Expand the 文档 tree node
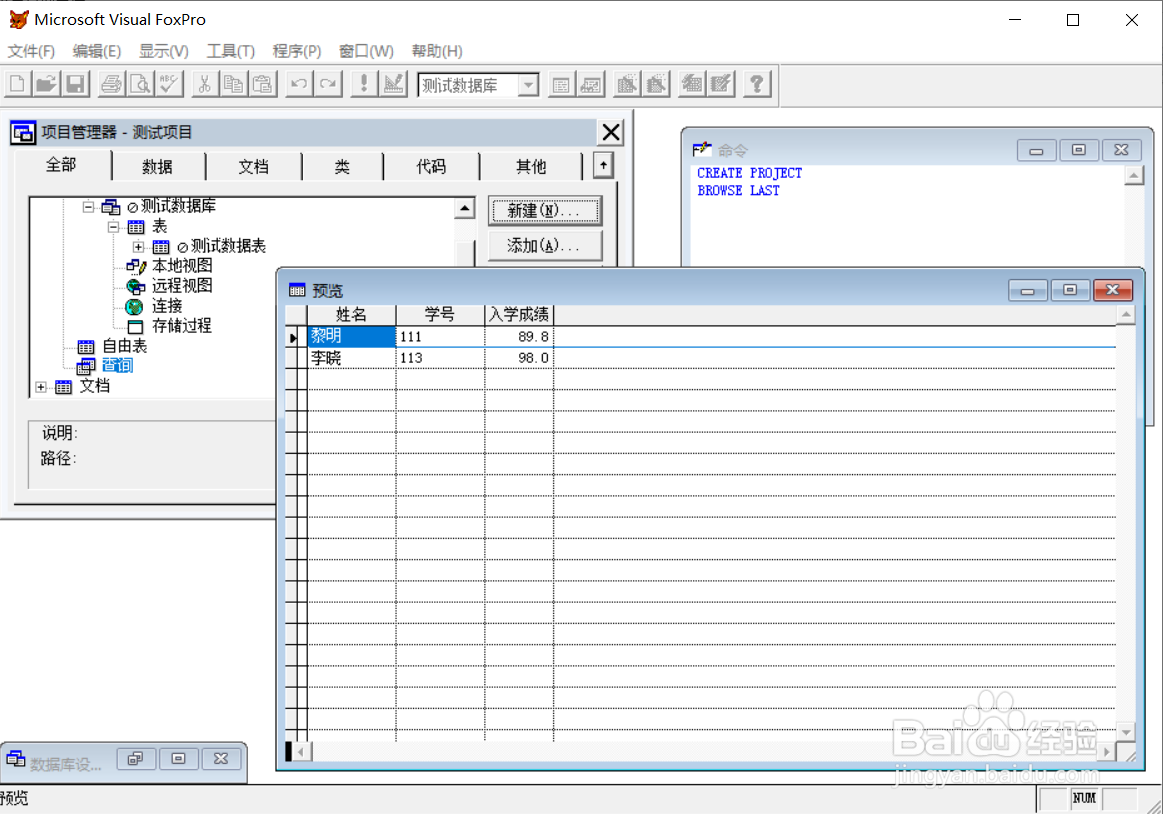 41,387
